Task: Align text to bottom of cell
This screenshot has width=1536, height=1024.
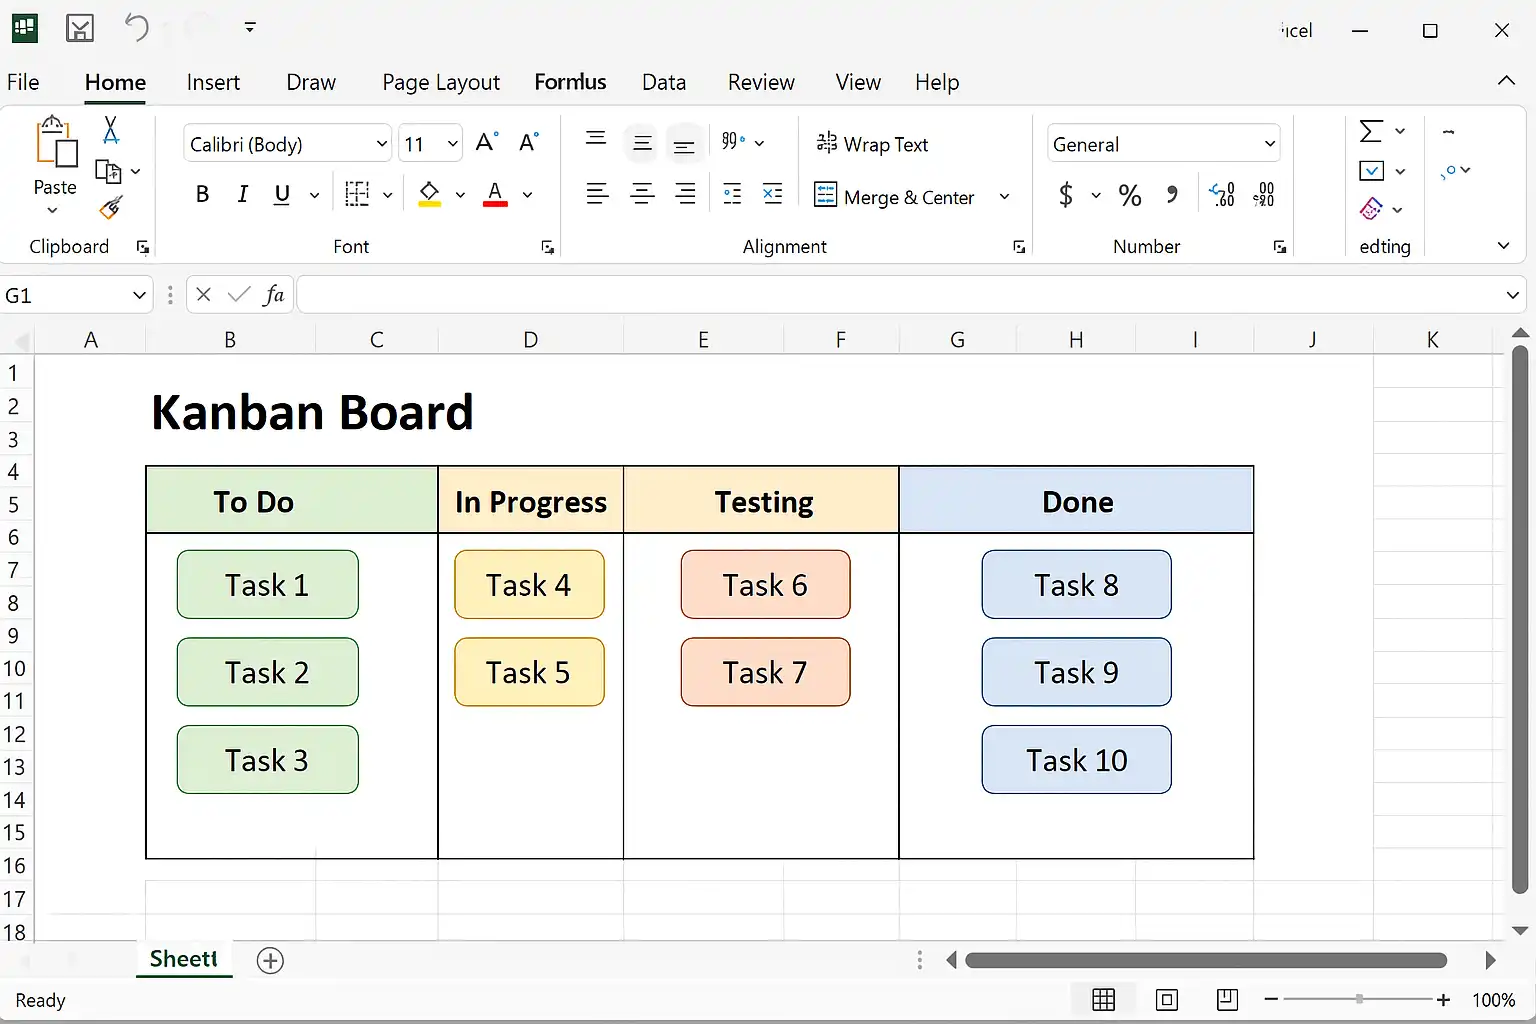Action: [x=684, y=146]
